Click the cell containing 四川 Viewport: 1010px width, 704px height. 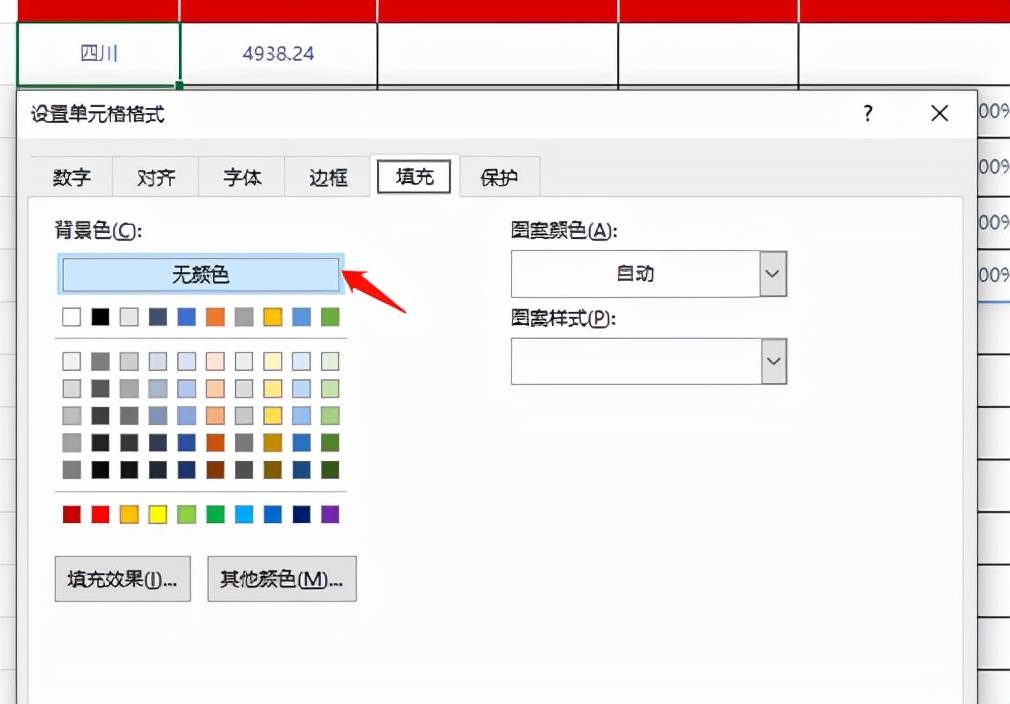pos(97,53)
